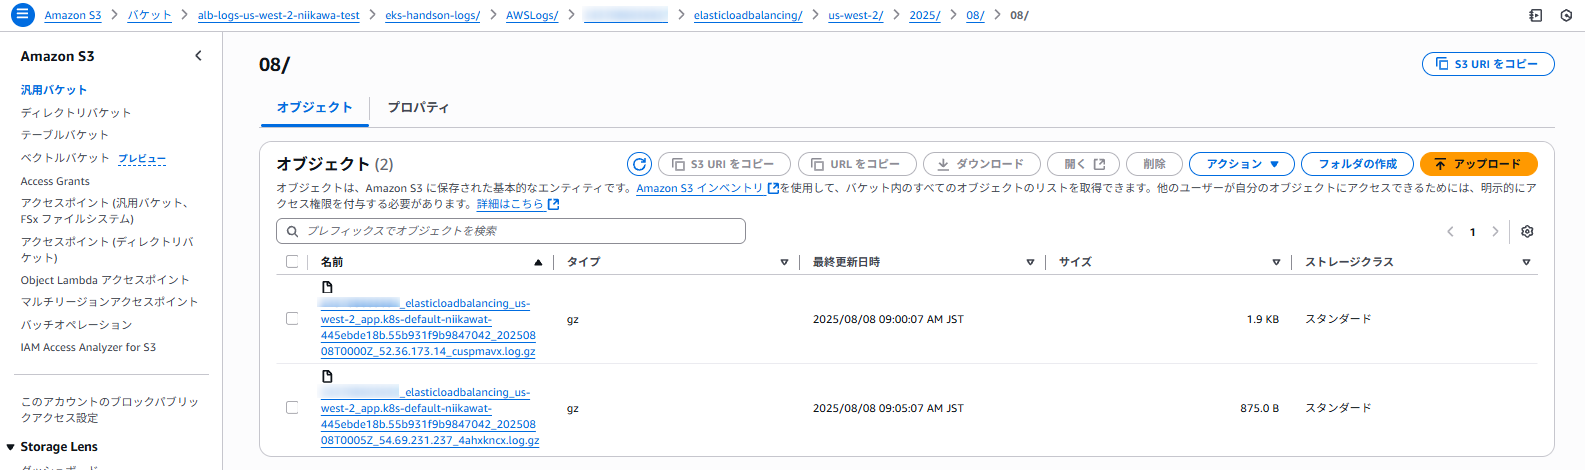
Task: Open us-west-2/ breadcrumb link
Action: (x=855, y=15)
